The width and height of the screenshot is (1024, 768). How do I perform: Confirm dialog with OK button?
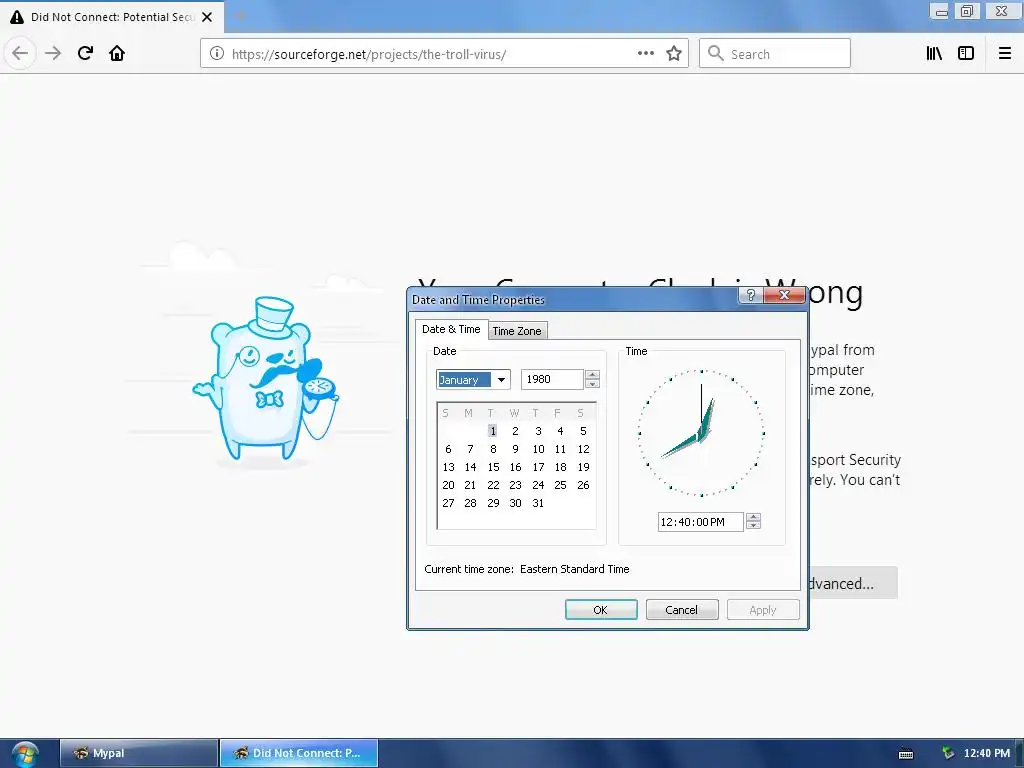tap(601, 610)
